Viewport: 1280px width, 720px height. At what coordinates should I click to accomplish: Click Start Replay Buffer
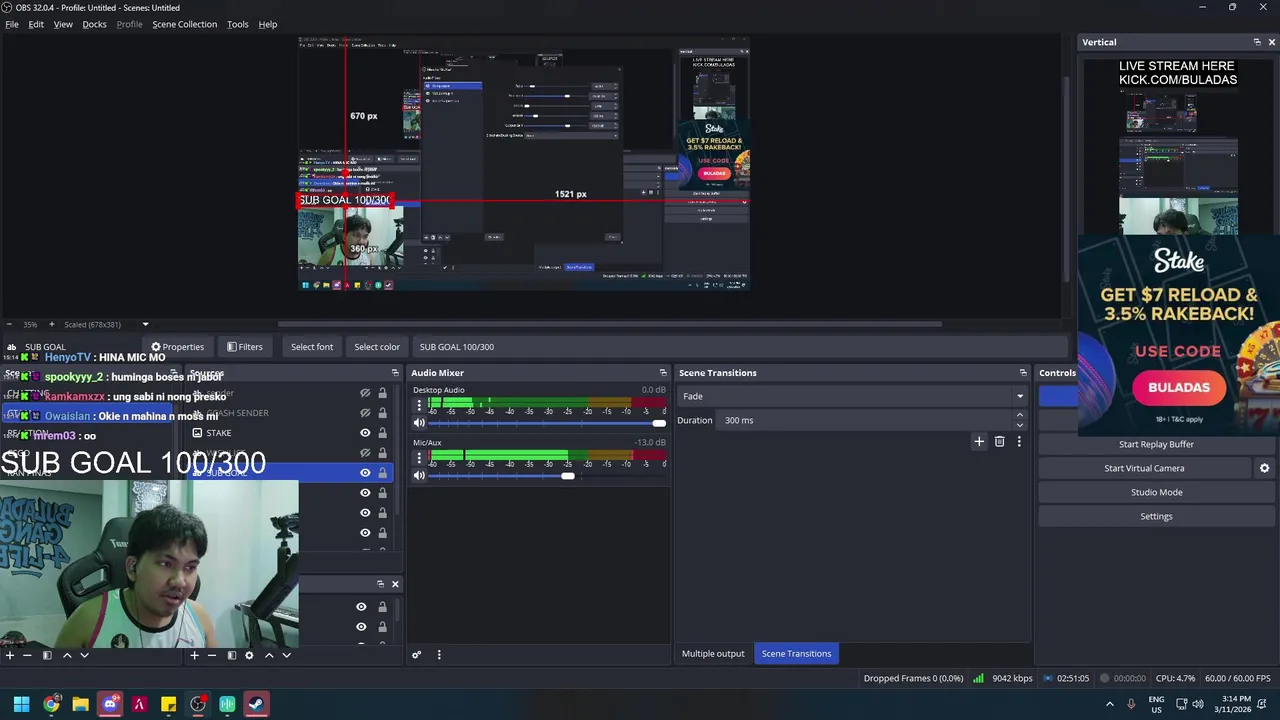[x=1156, y=444]
